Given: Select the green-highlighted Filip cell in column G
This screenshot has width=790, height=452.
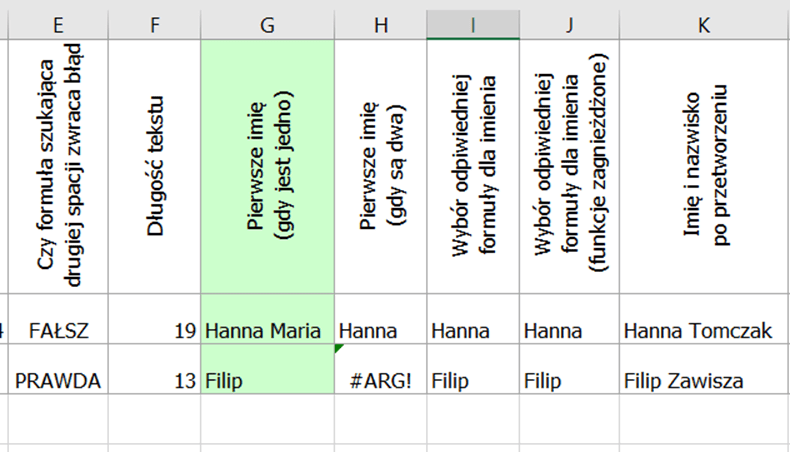Looking at the screenshot, I should point(267,381).
